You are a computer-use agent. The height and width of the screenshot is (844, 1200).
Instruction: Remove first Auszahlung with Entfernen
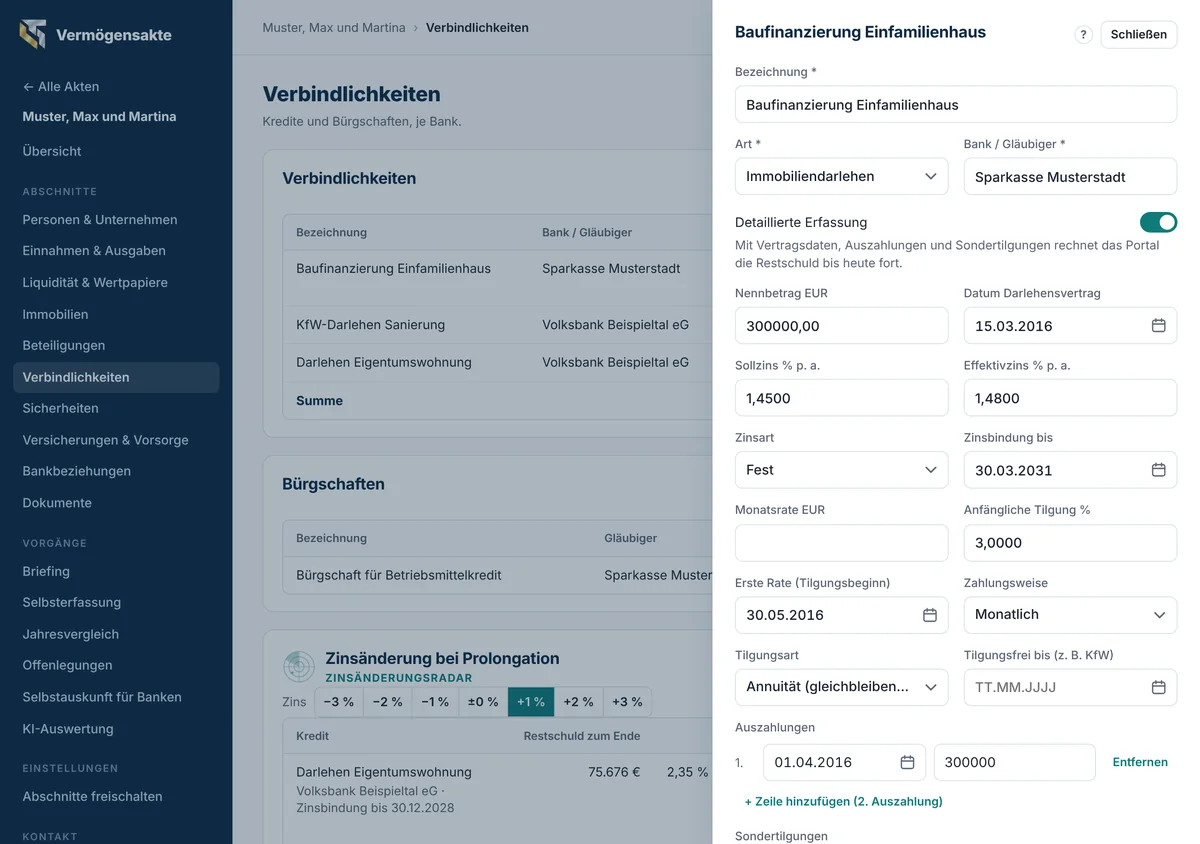1140,762
